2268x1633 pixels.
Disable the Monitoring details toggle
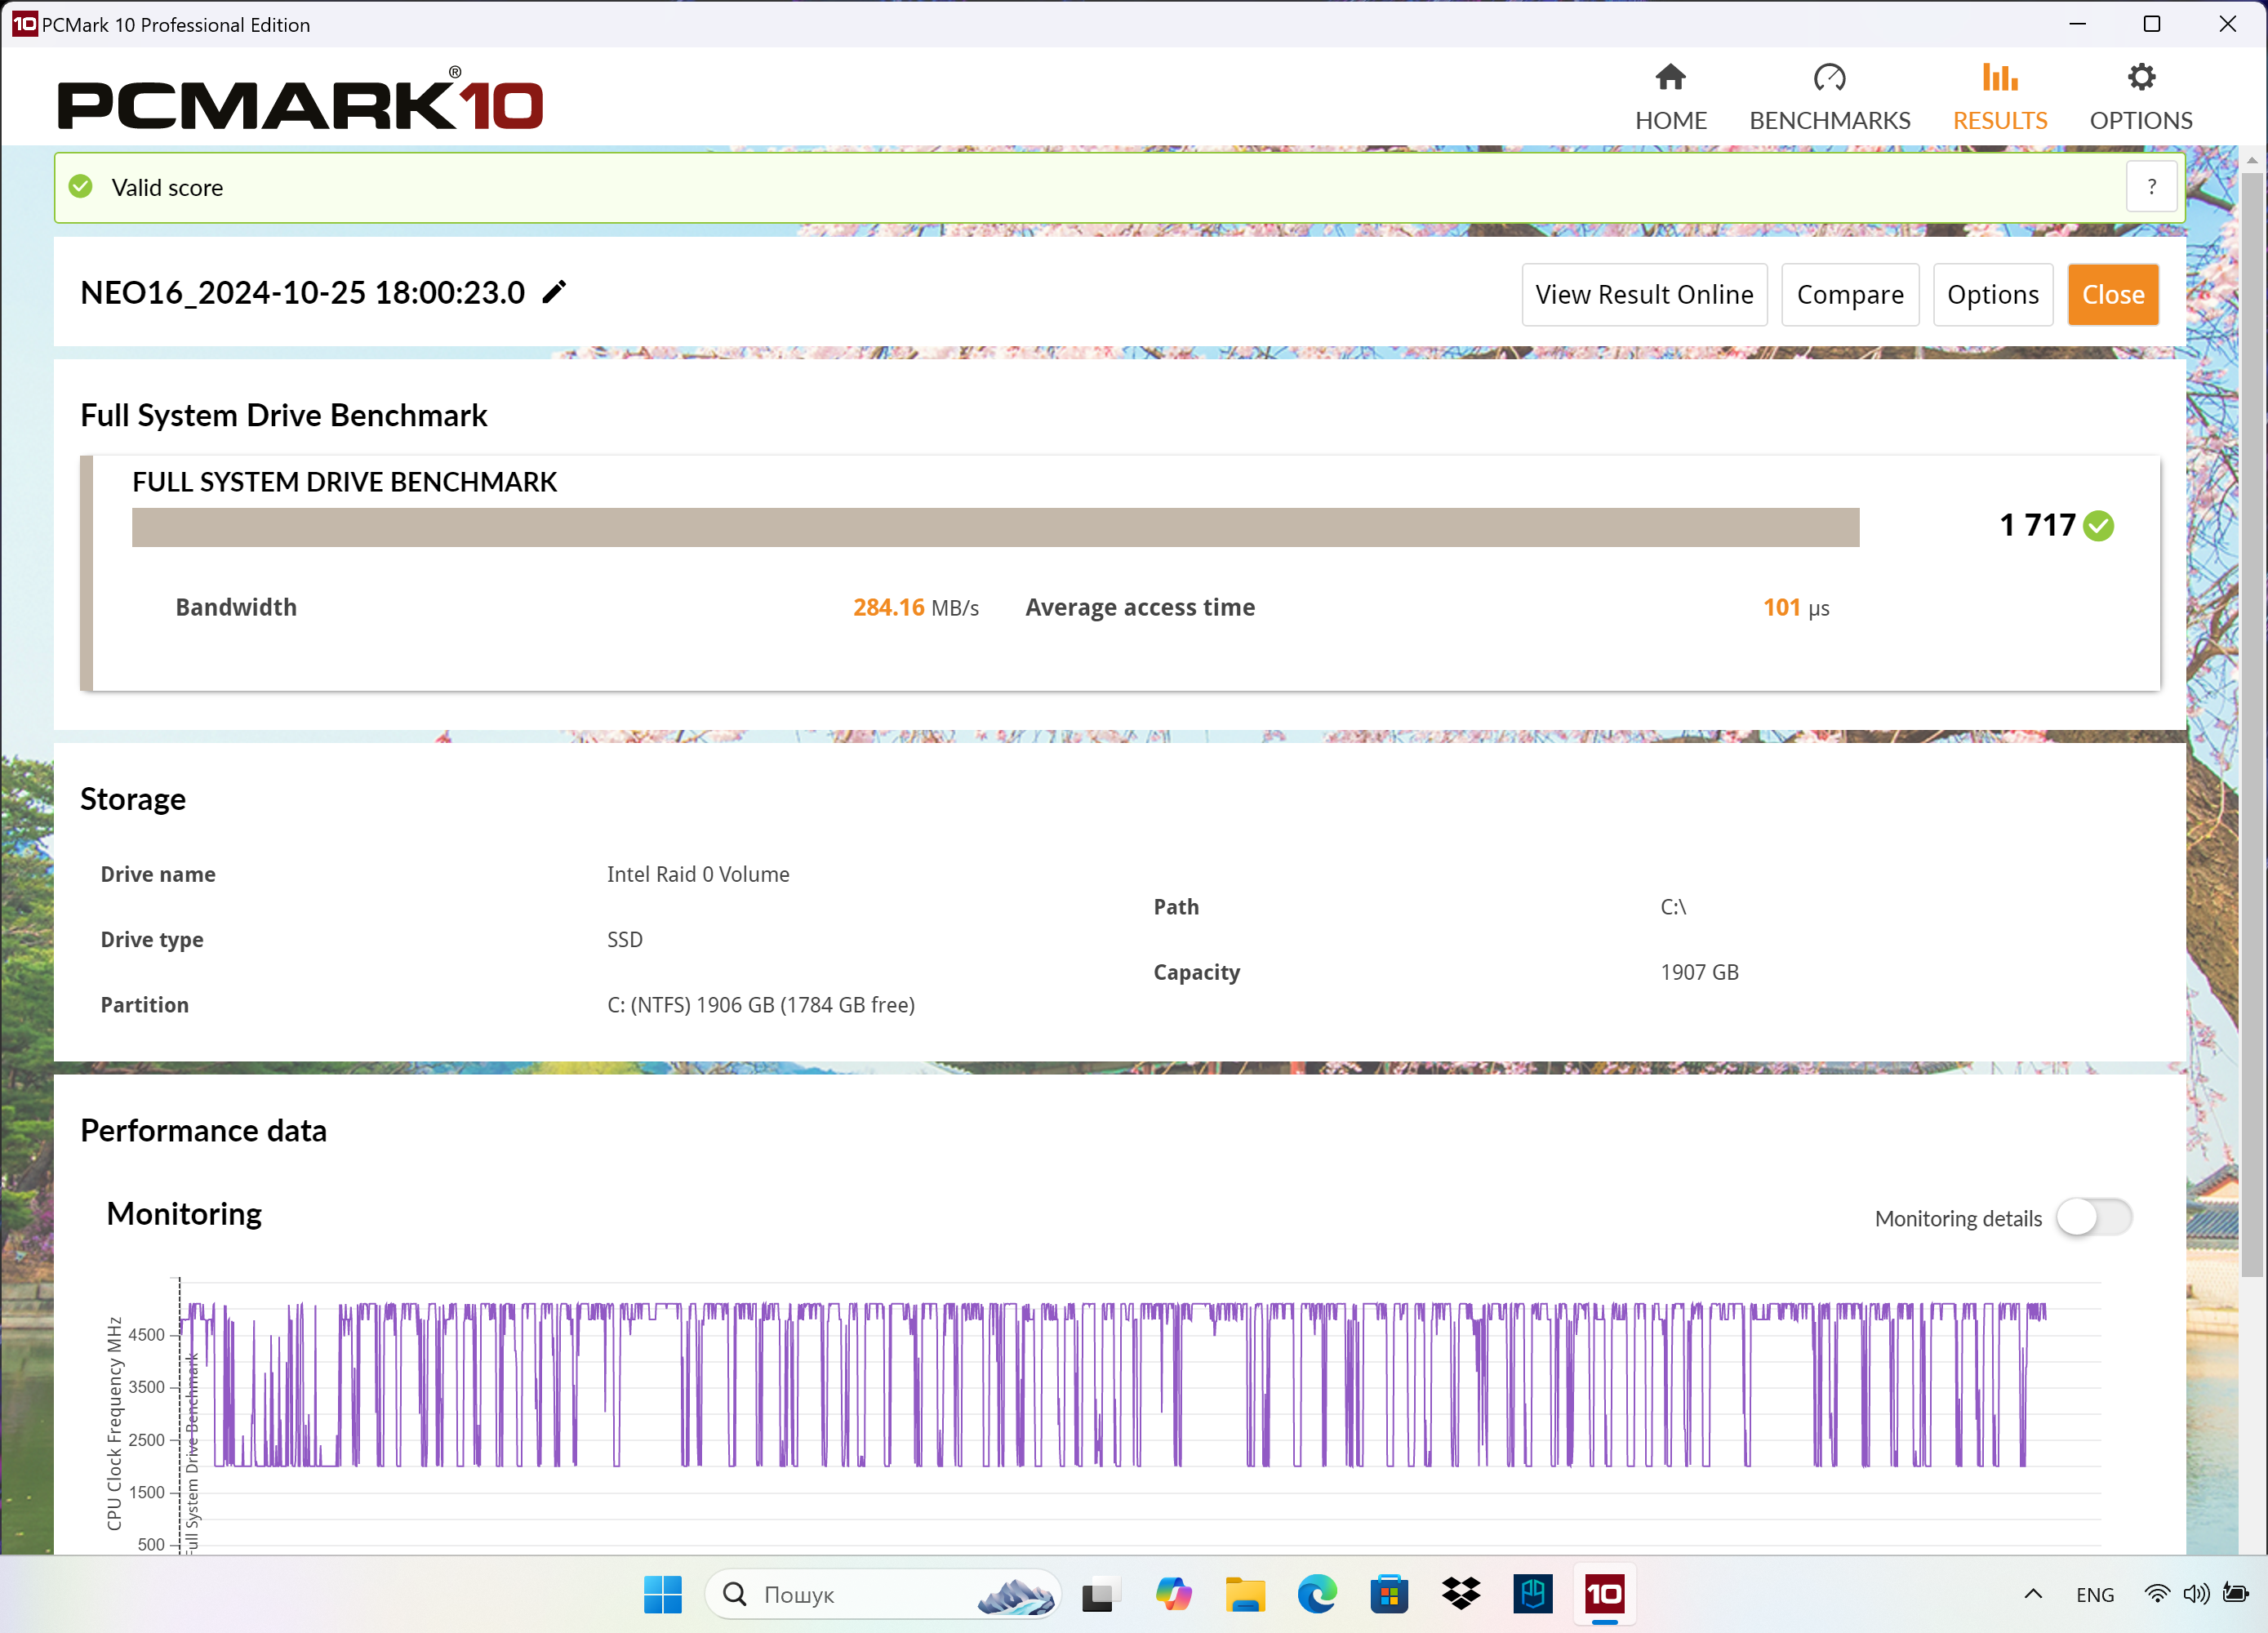coord(2093,1217)
